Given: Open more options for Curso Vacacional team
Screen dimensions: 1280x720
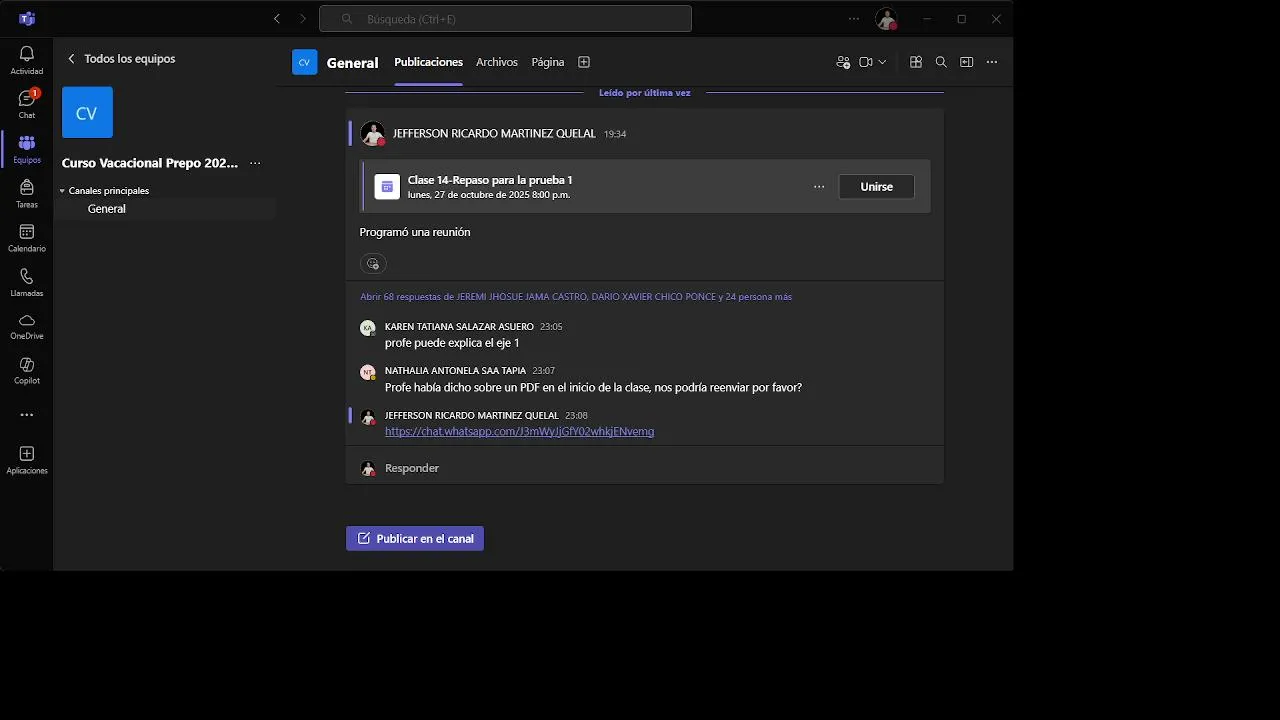Looking at the screenshot, I should (x=255, y=163).
